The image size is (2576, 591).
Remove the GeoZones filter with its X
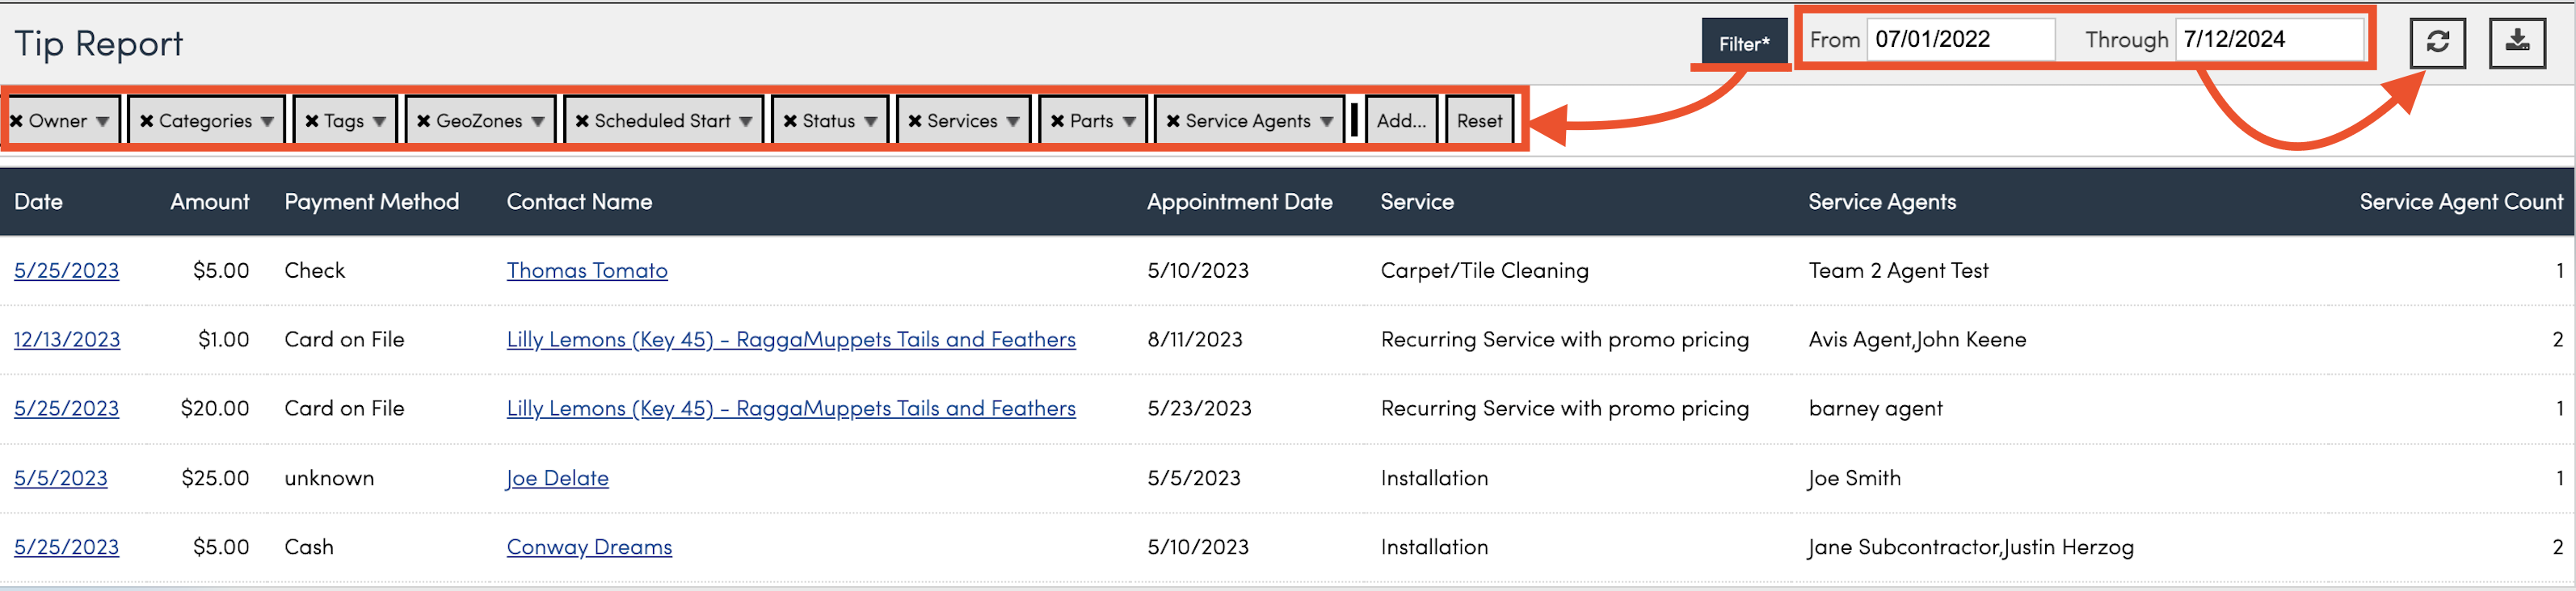tap(424, 121)
